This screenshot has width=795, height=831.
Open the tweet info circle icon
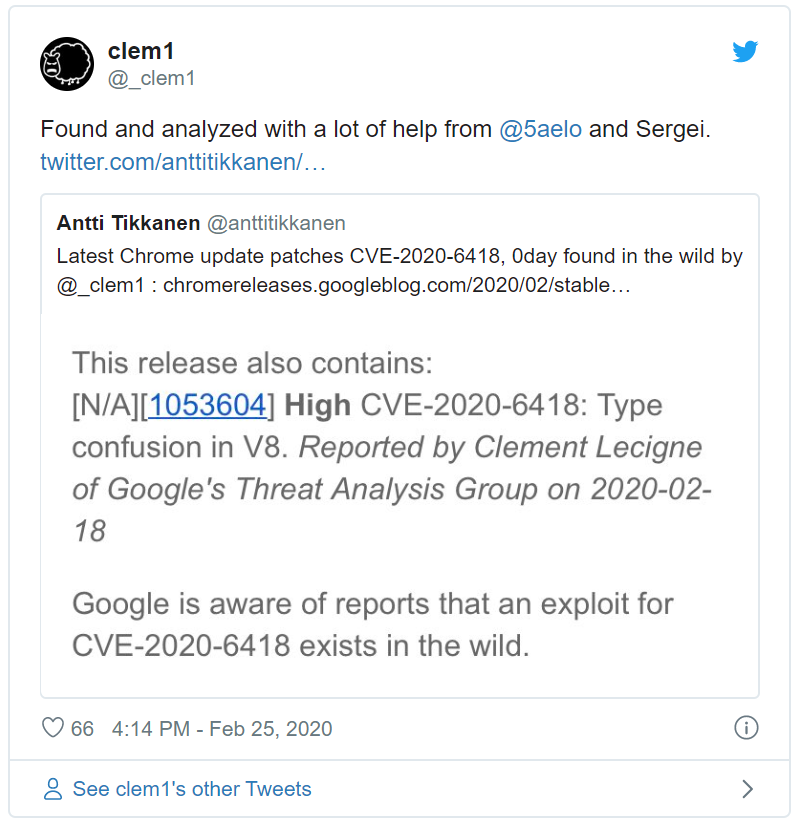click(746, 728)
